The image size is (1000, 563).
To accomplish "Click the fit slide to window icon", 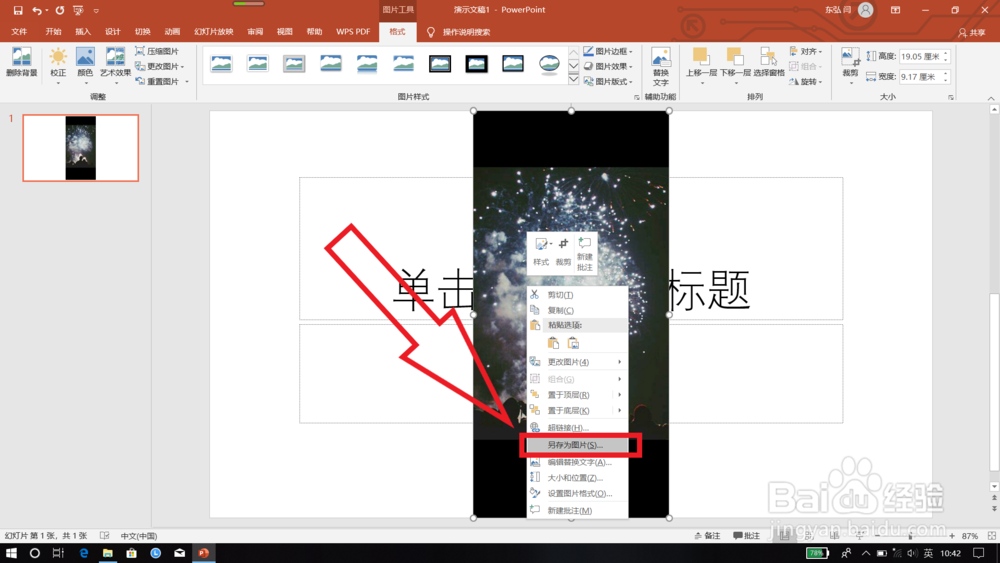I will [991, 536].
